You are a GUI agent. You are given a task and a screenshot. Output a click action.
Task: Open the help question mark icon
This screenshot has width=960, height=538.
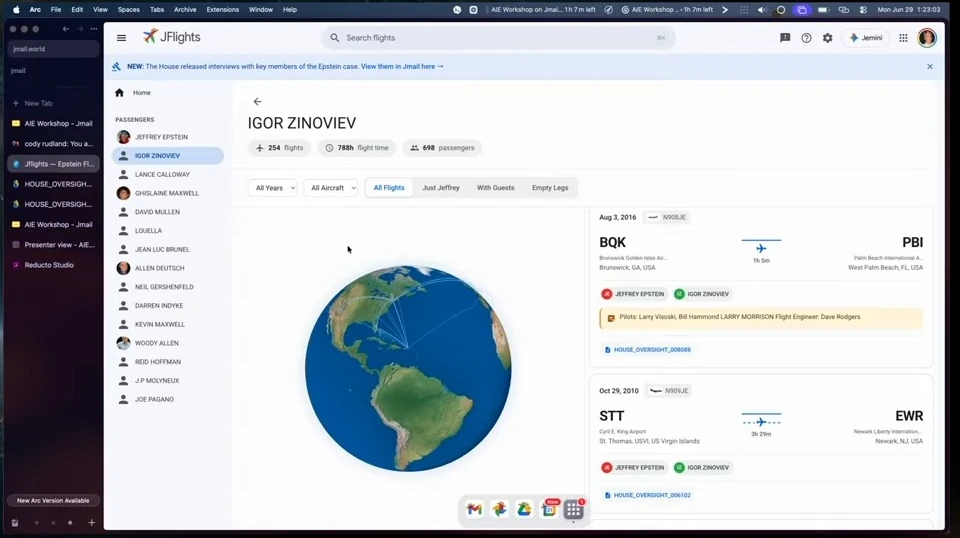806,37
